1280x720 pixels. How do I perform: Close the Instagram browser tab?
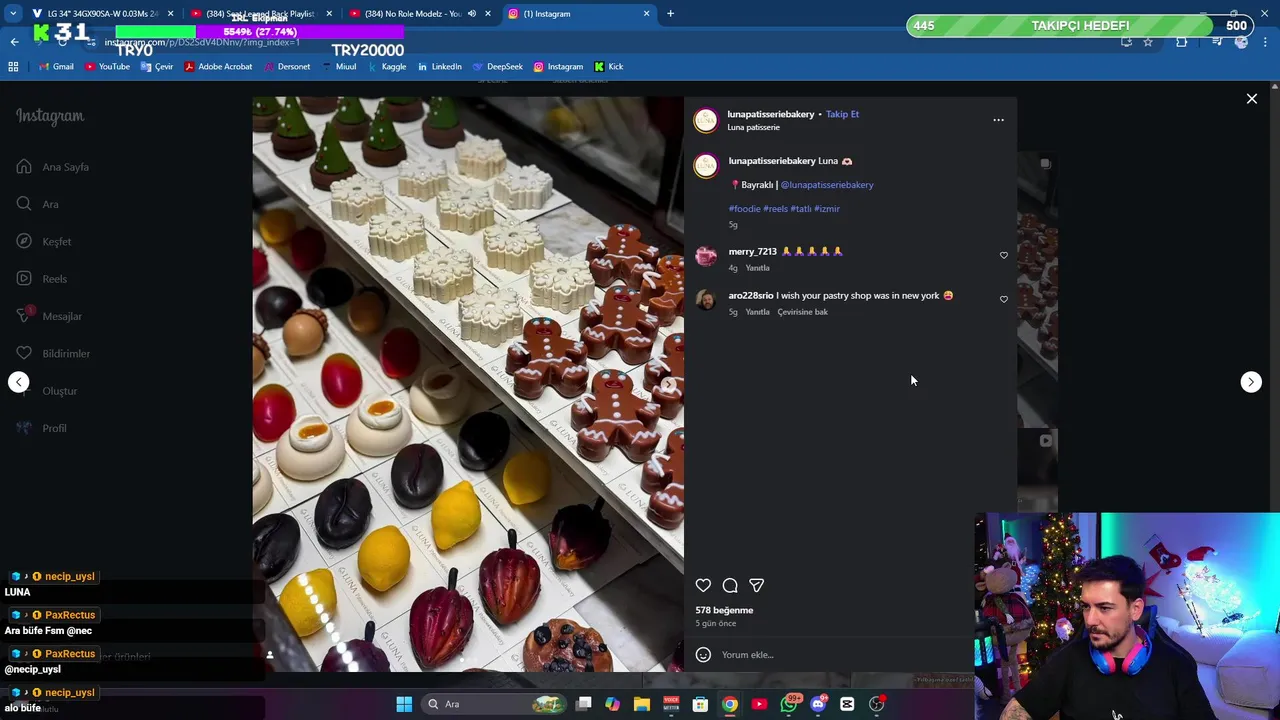pos(646,14)
